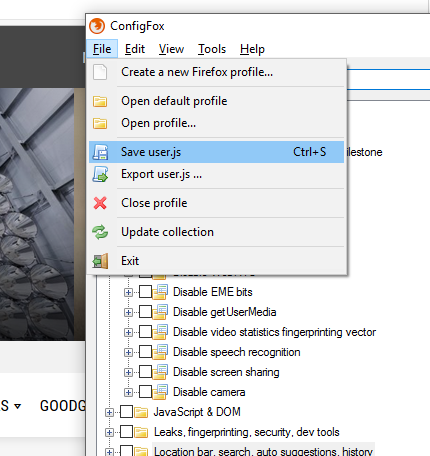Select Exit from File menu

click(x=216, y=261)
